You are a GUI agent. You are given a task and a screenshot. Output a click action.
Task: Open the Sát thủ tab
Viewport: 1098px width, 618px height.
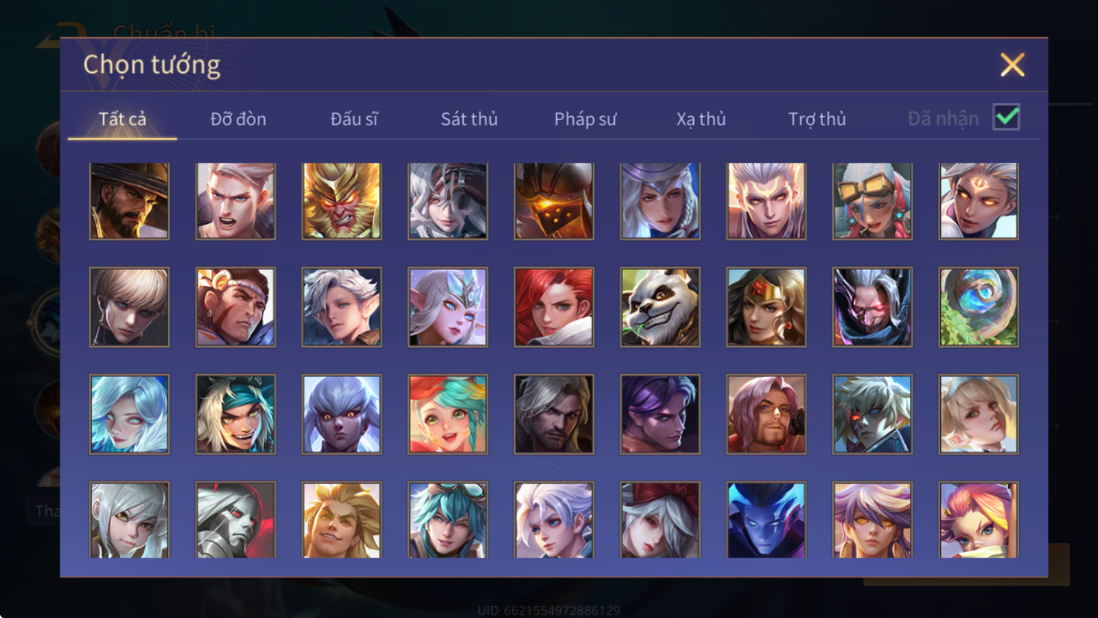click(x=469, y=119)
